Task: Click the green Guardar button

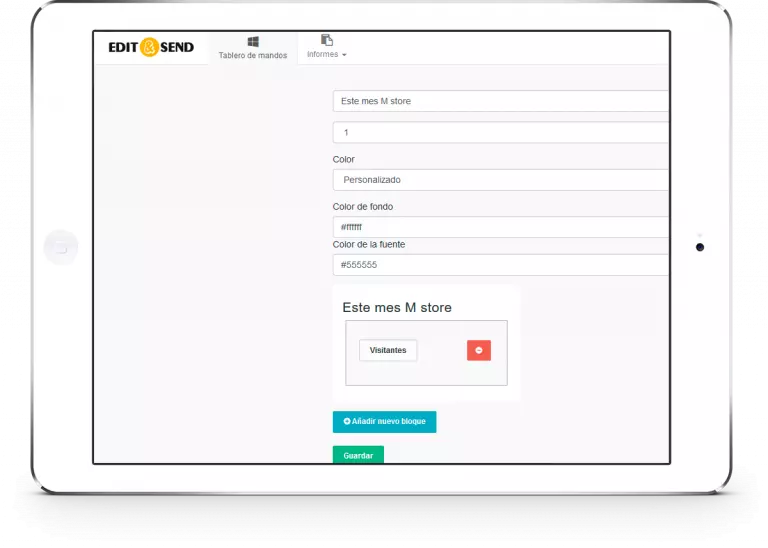Action: (x=358, y=454)
